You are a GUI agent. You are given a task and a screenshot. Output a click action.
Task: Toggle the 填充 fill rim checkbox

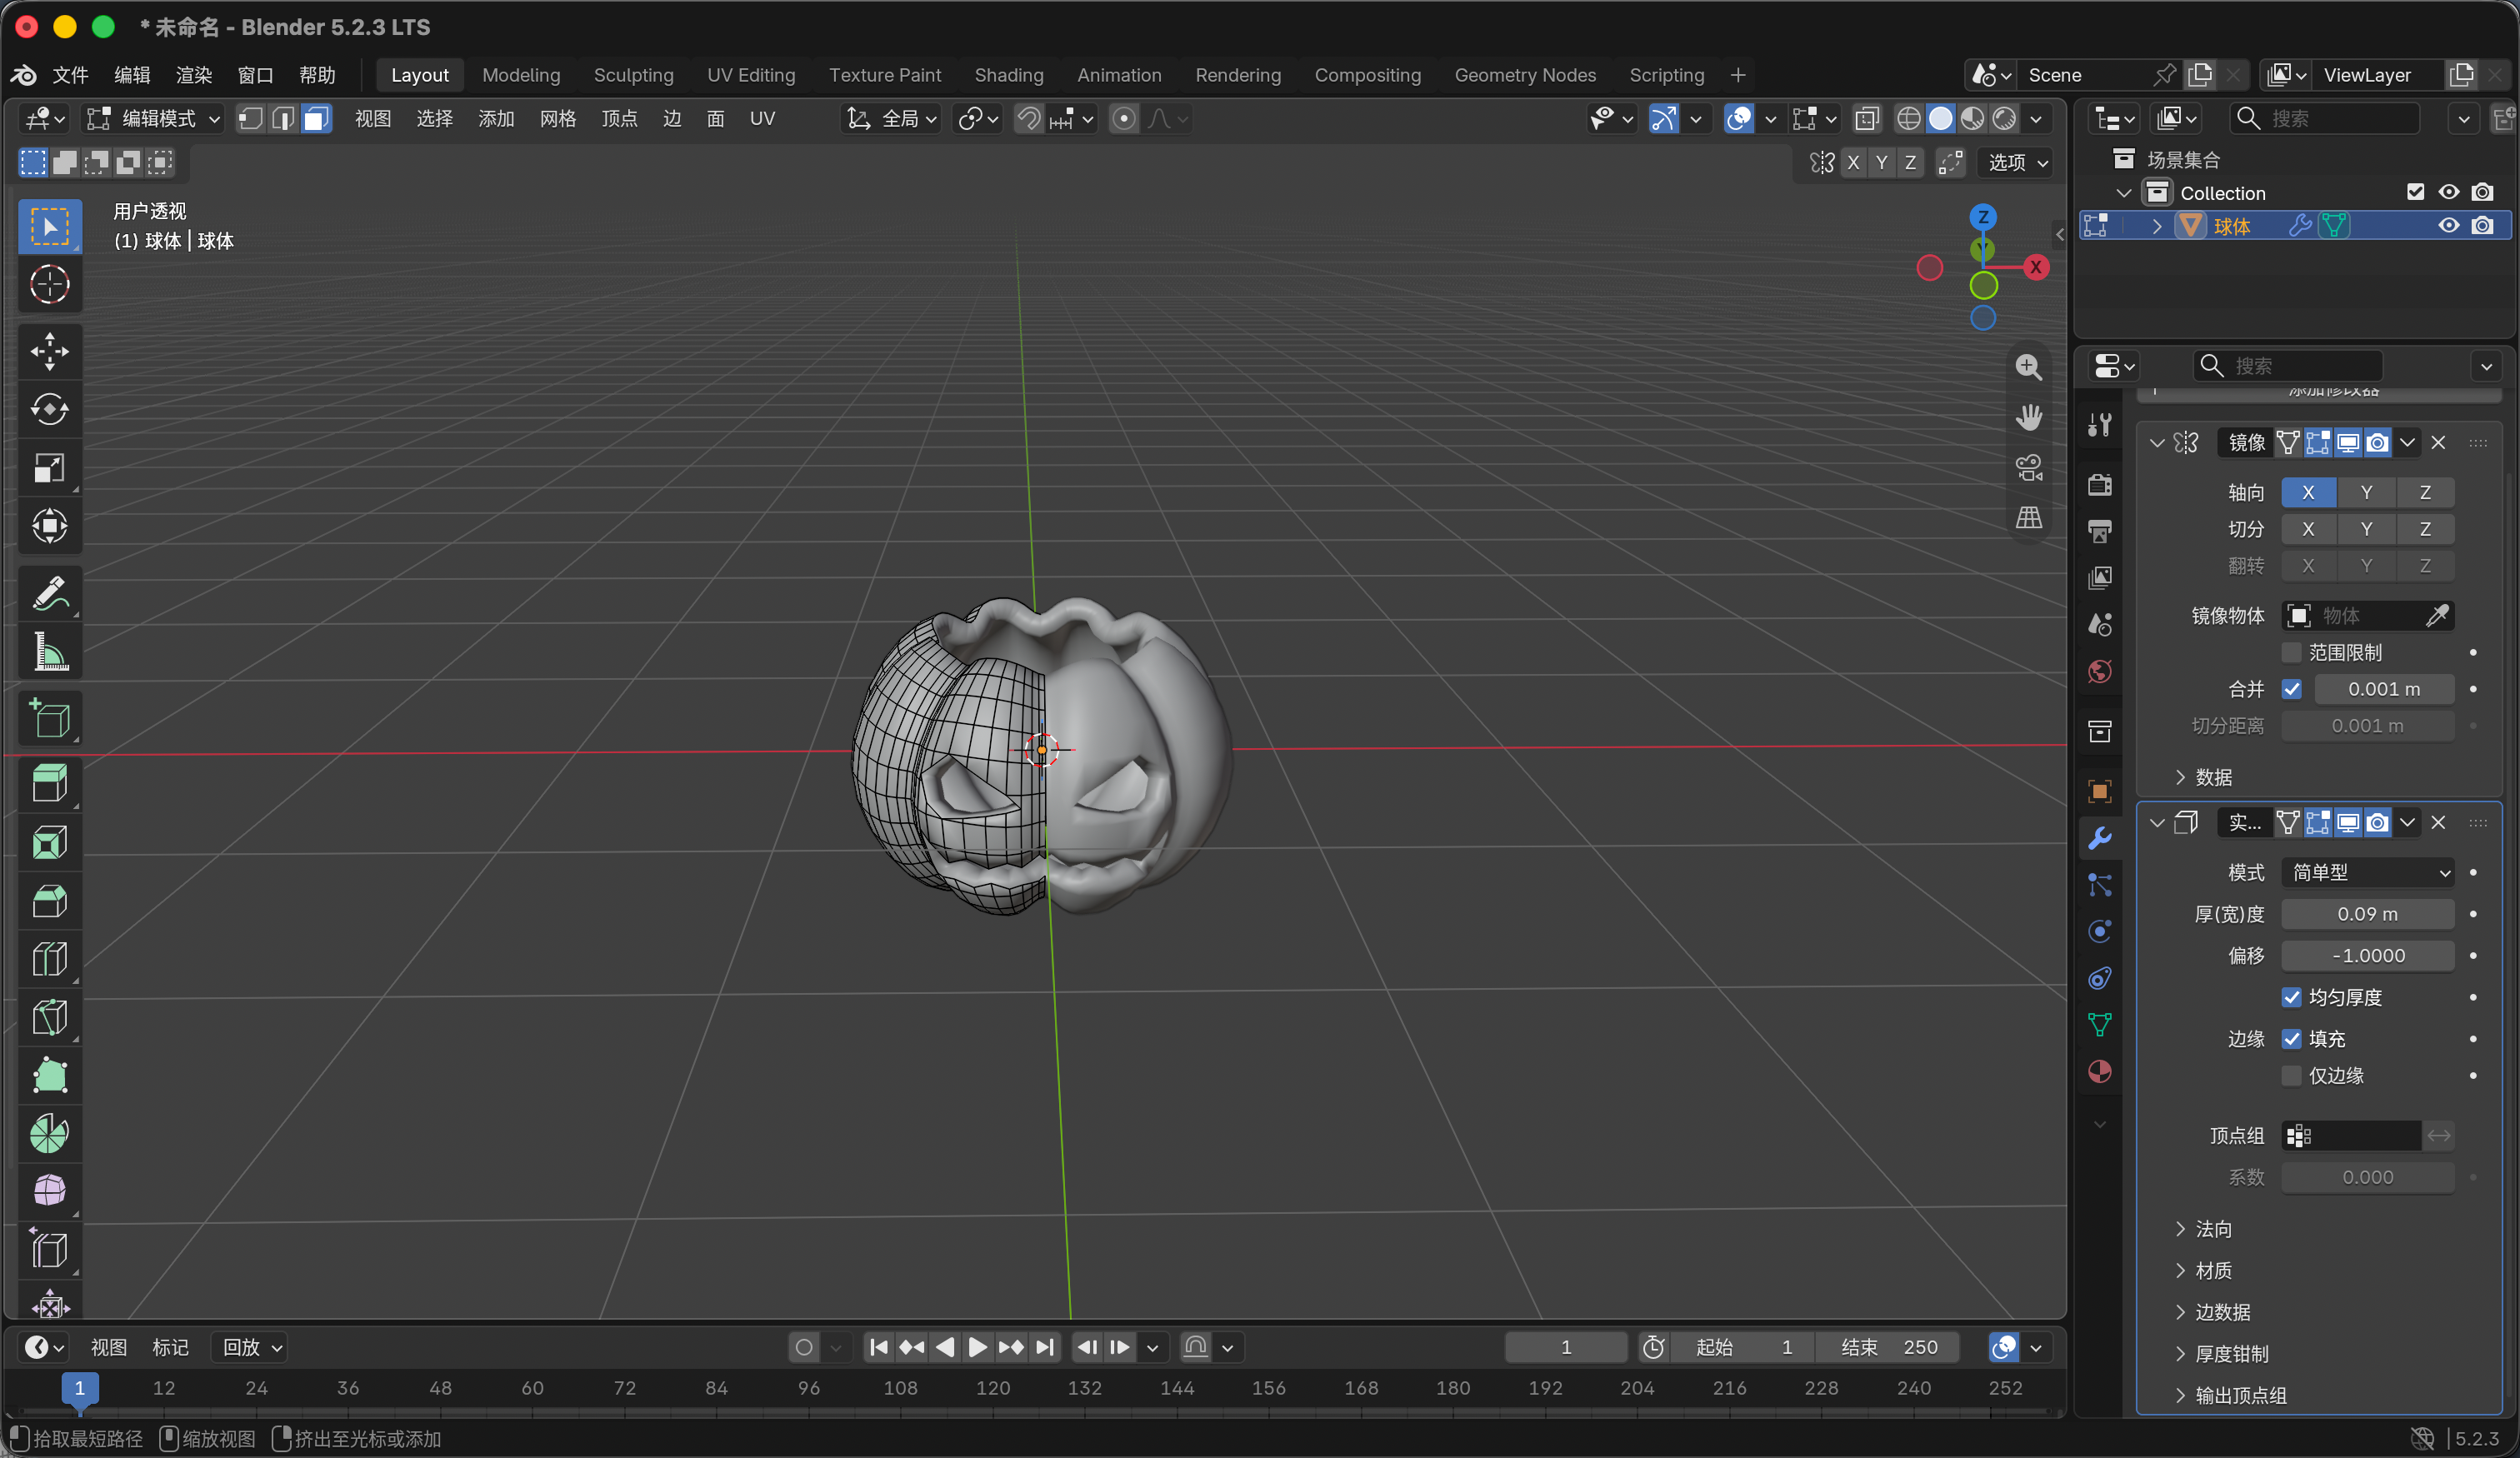click(2291, 1039)
